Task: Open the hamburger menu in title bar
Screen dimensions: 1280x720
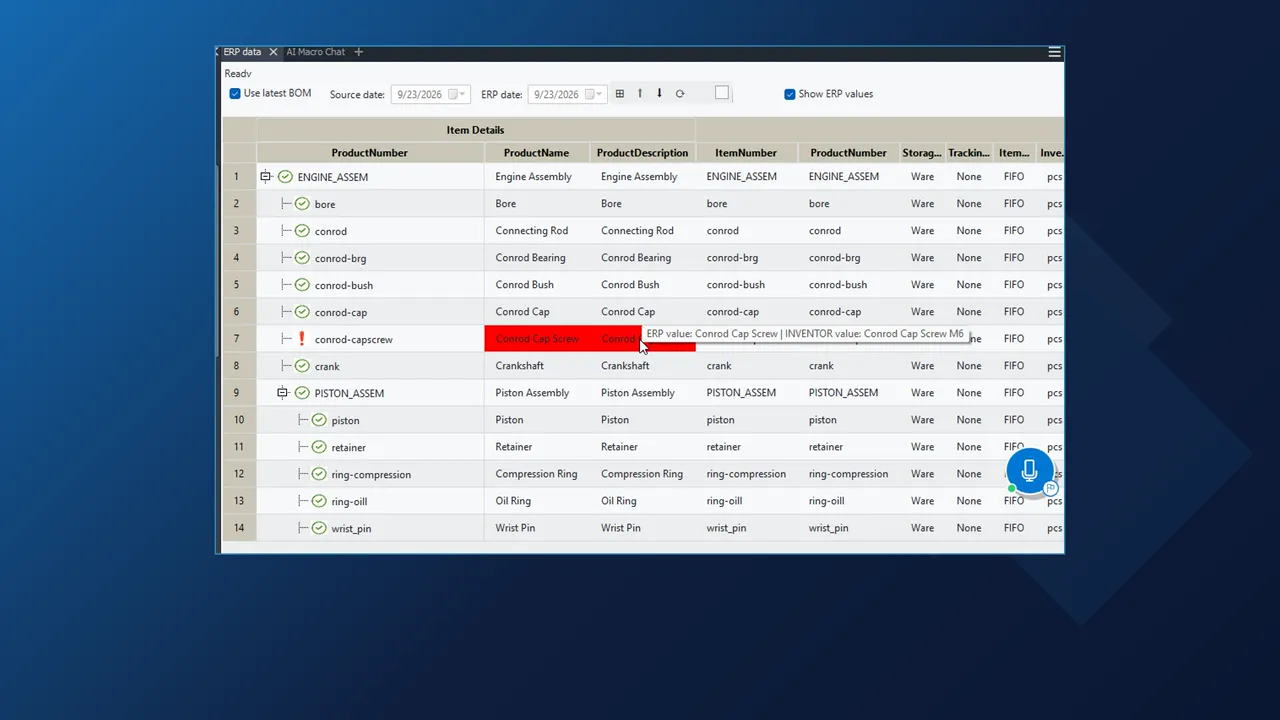Action: point(1054,52)
